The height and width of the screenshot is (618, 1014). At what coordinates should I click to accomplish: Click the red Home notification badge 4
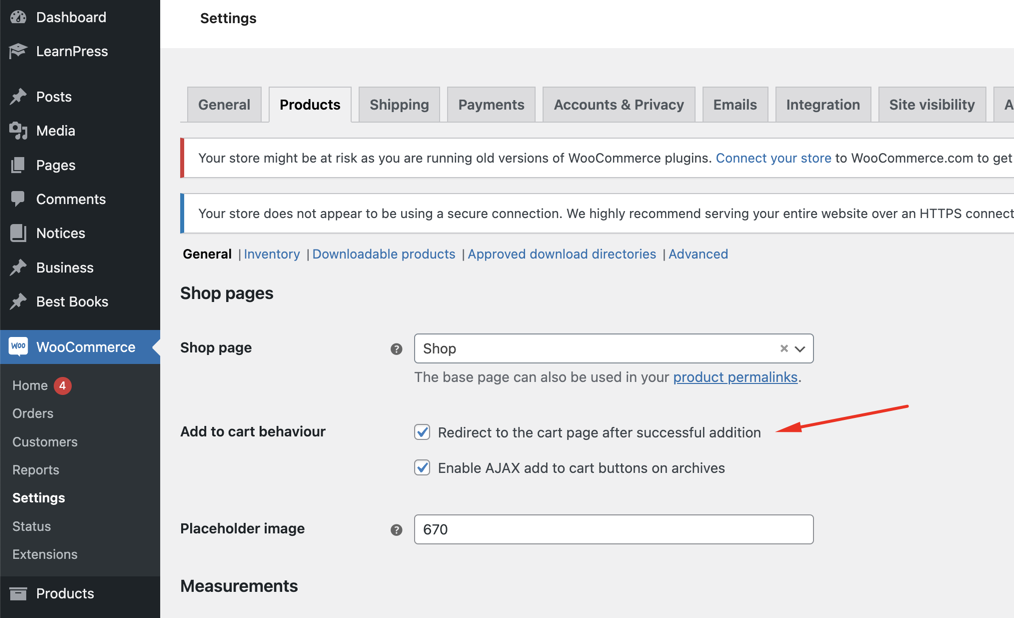click(x=63, y=385)
